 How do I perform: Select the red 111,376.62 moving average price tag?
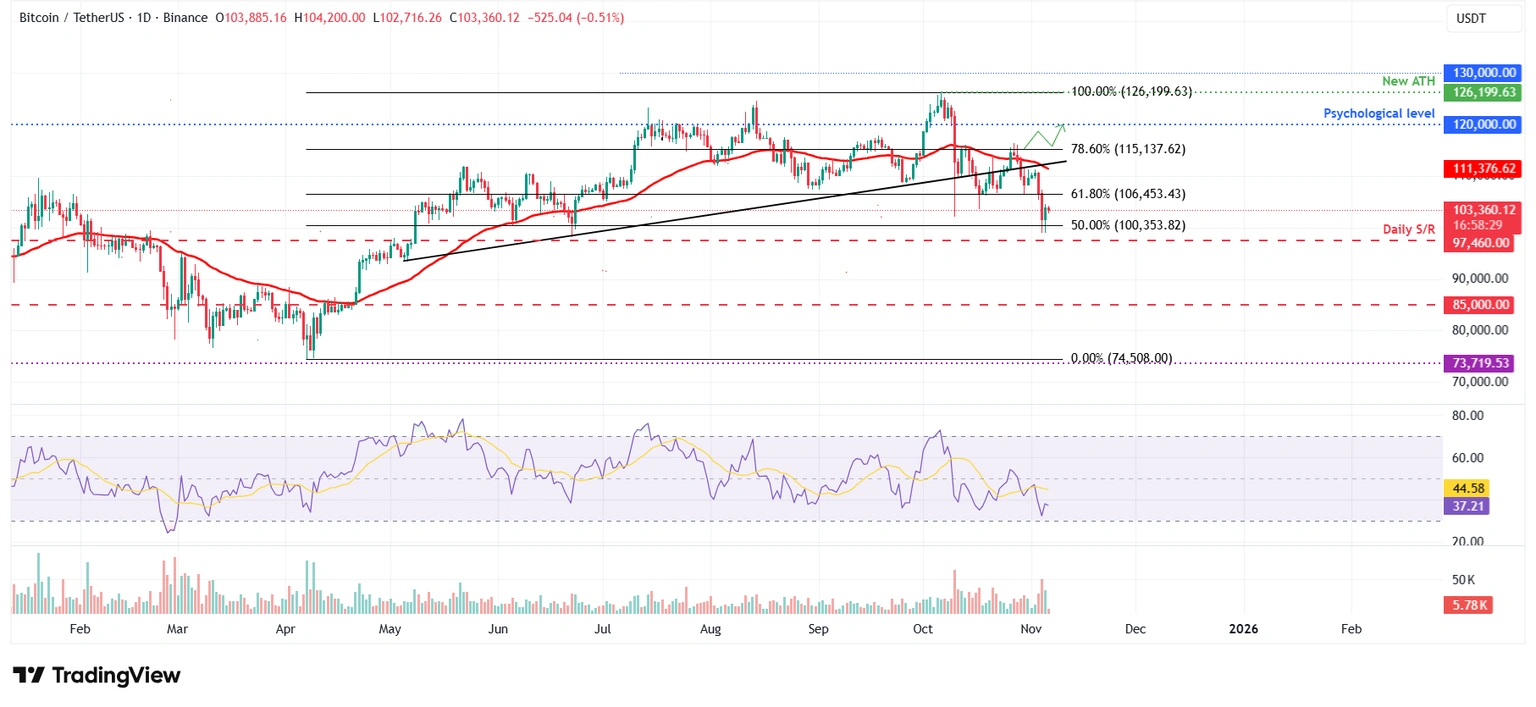[x=1478, y=169]
